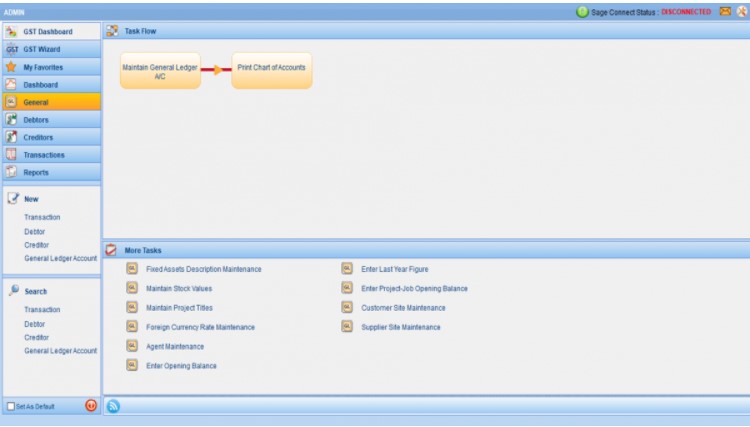This screenshot has height=427, width=750.
Task: Enable the Set As Default checkbox
Action: (11, 407)
